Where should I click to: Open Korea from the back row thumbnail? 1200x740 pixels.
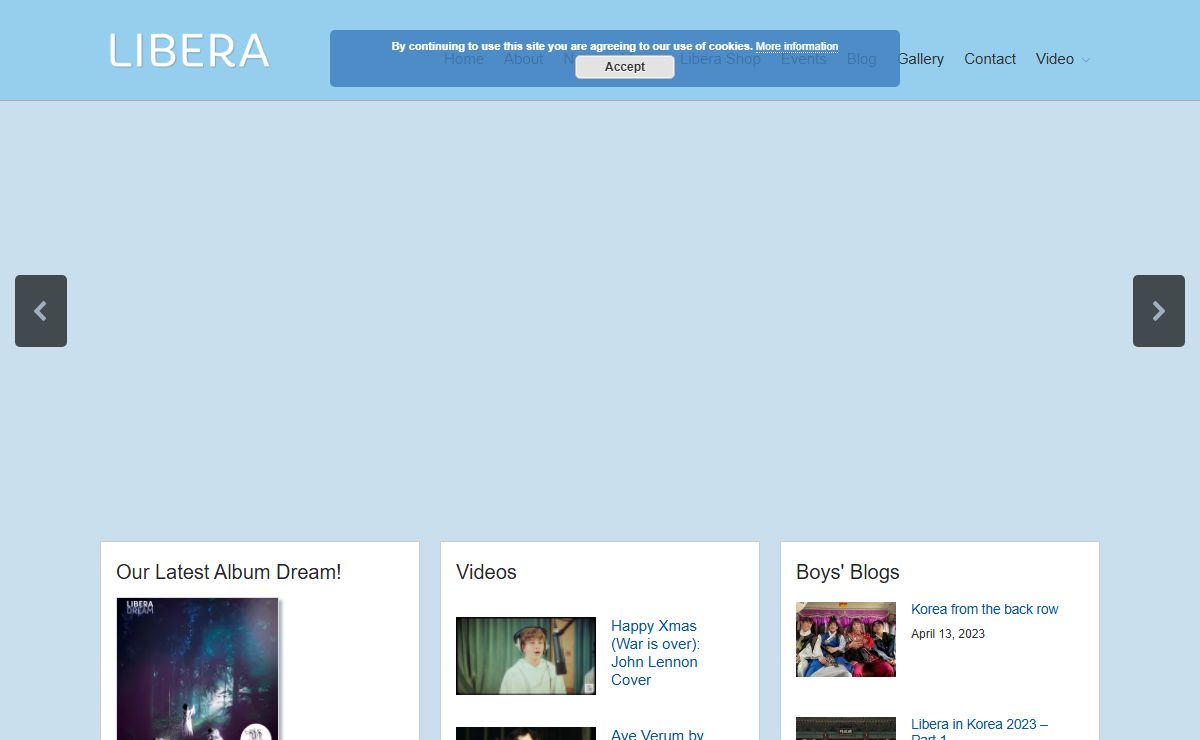click(846, 640)
